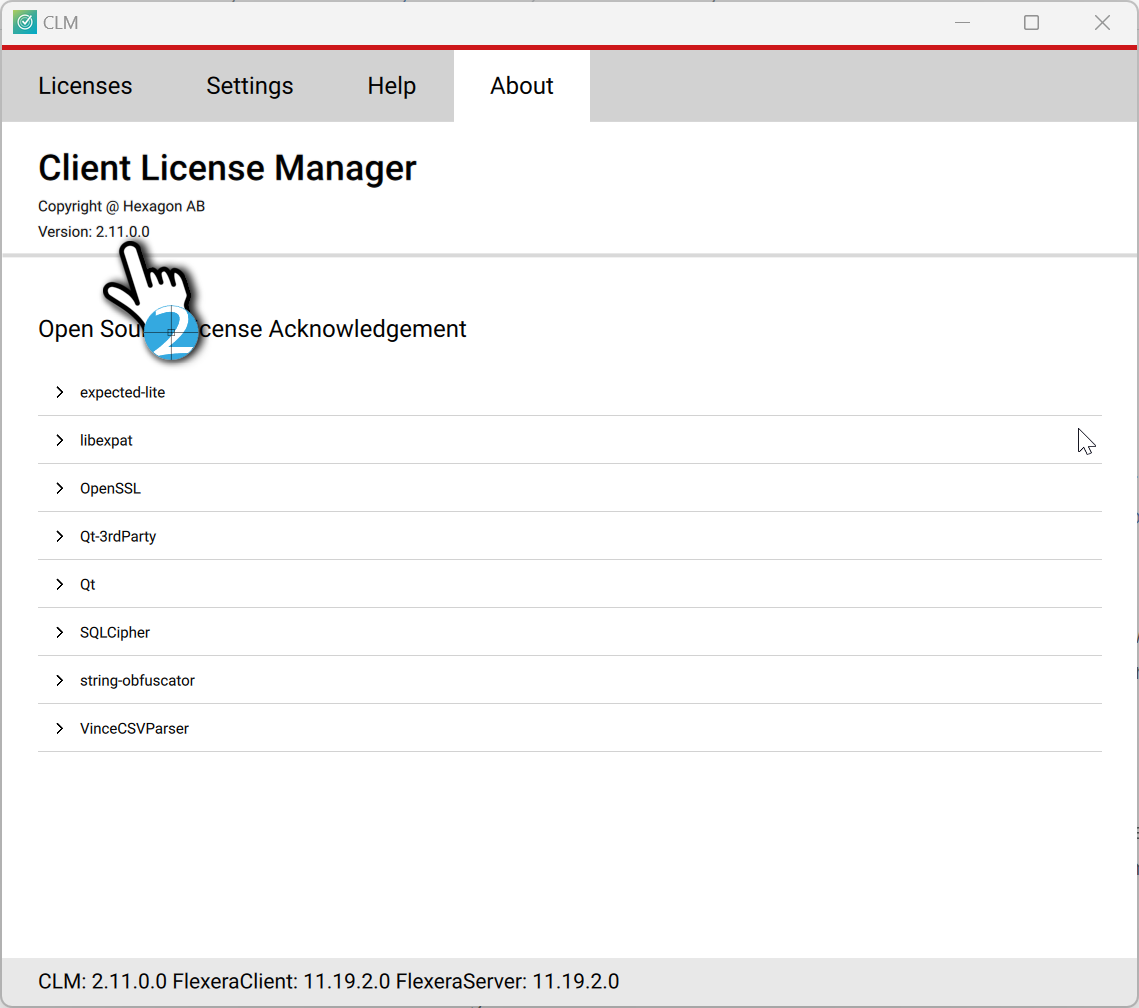Expand the VinceCSVParser chevron
The width and height of the screenshot is (1139, 1008).
click(x=60, y=728)
